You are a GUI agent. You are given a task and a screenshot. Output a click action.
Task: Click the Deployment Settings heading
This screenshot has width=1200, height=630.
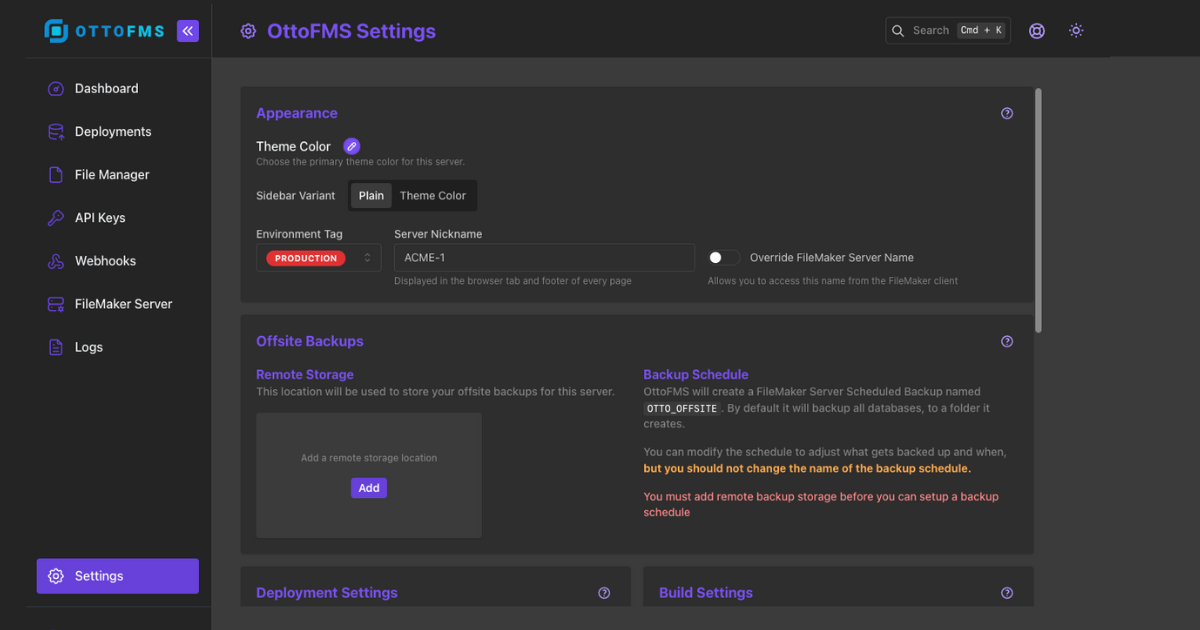click(x=327, y=593)
